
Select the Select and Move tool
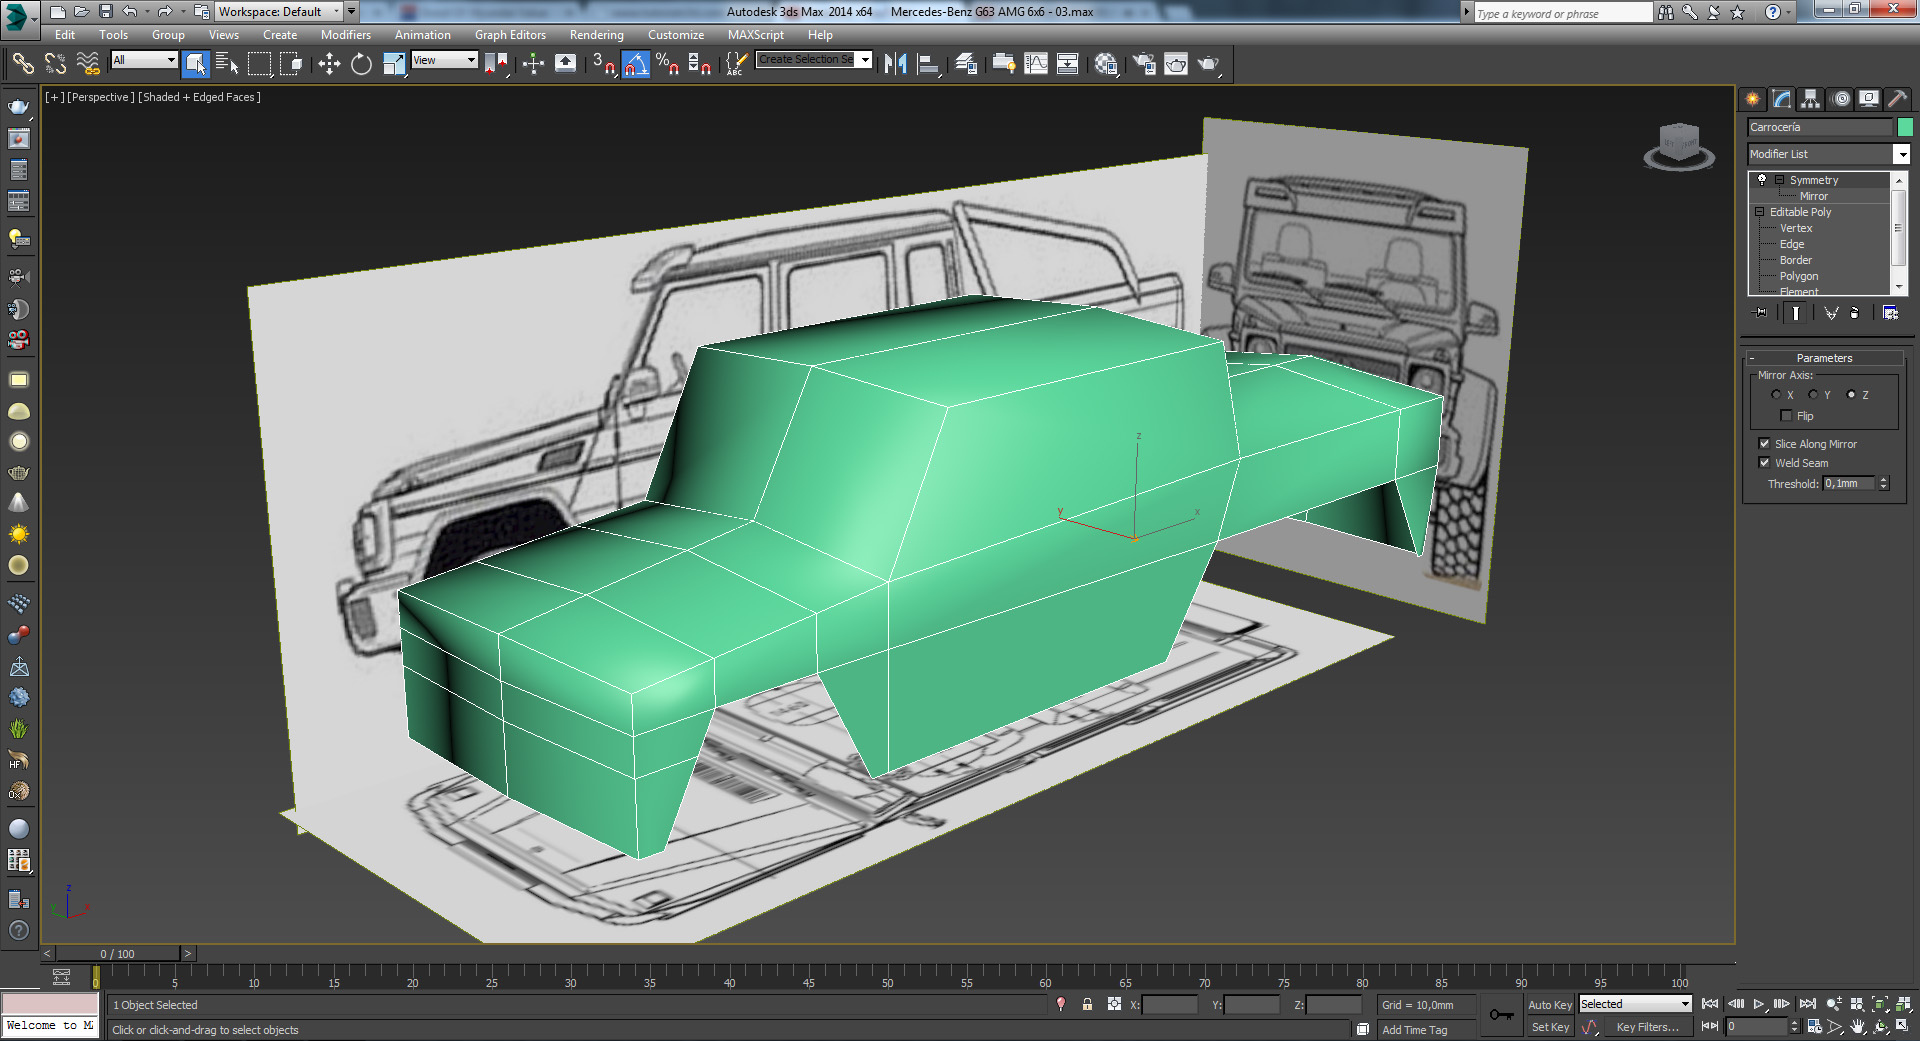click(329, 64)
